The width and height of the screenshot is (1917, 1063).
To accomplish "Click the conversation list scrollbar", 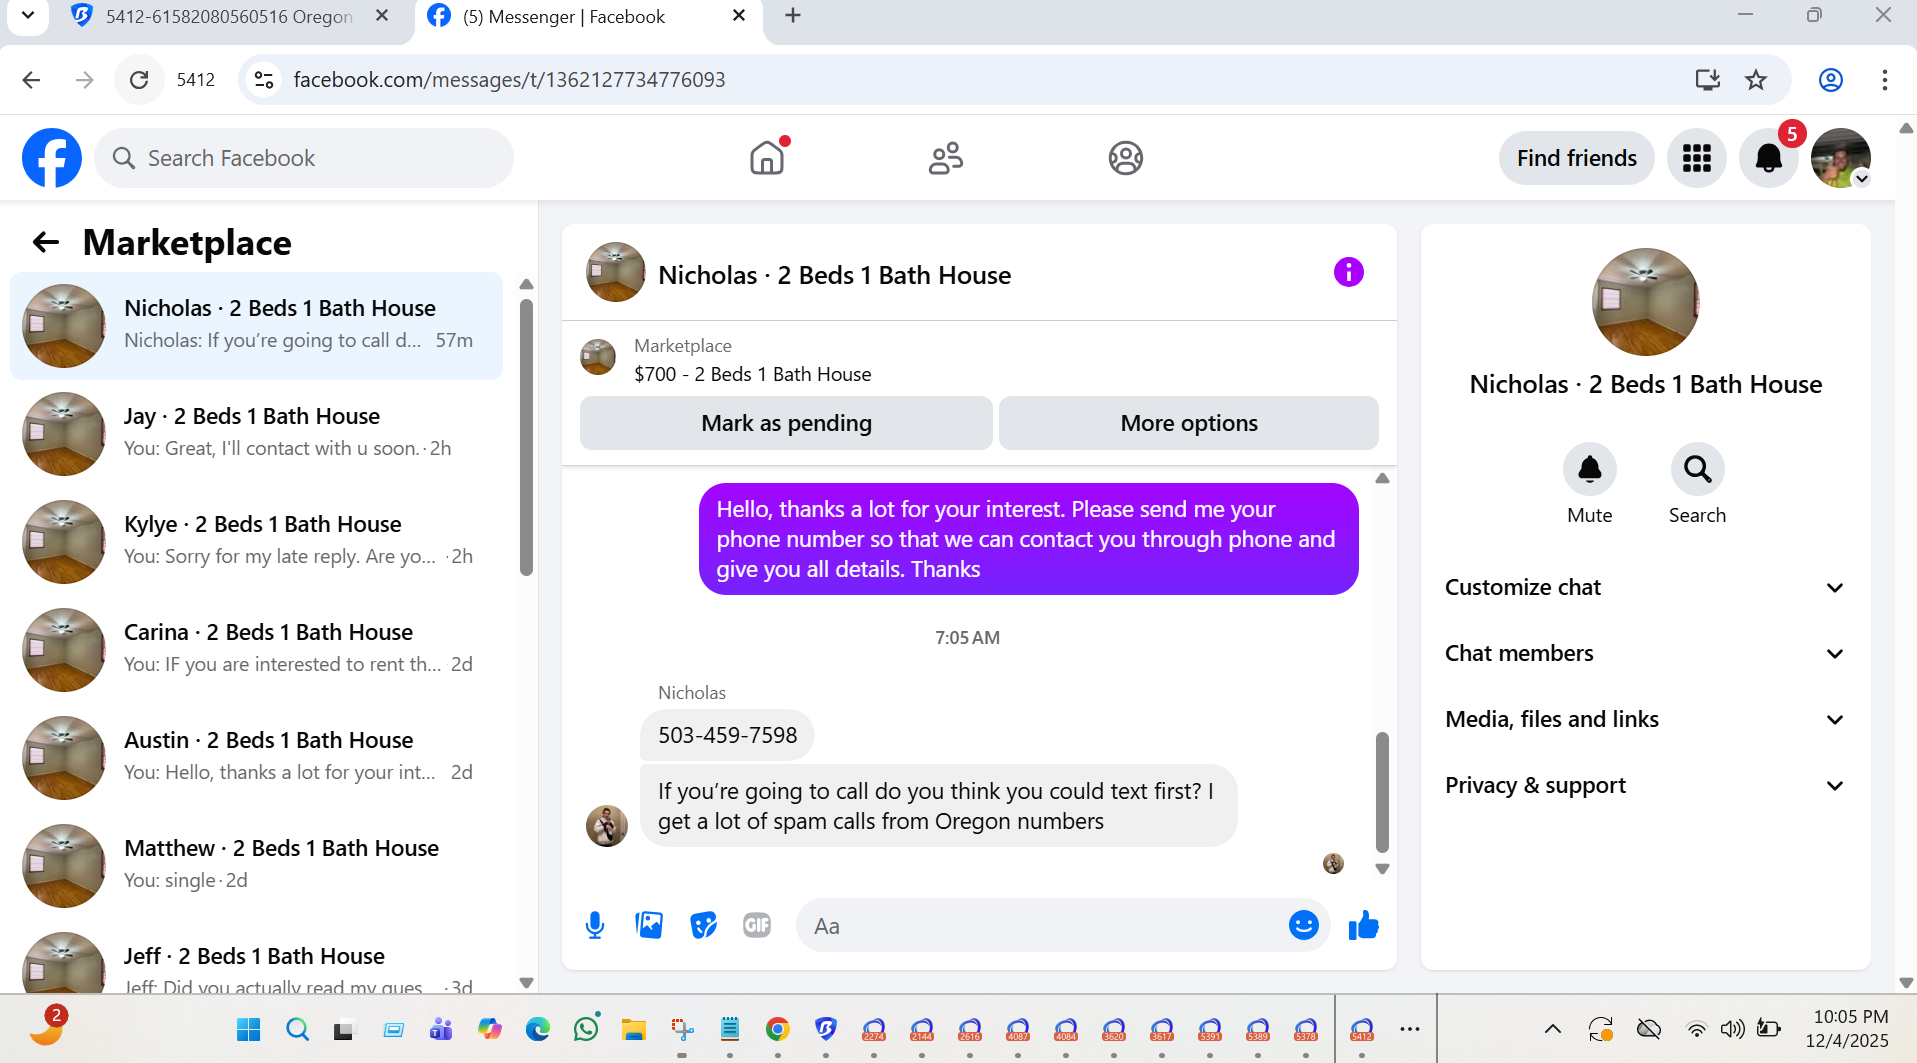I will (526, 437).
